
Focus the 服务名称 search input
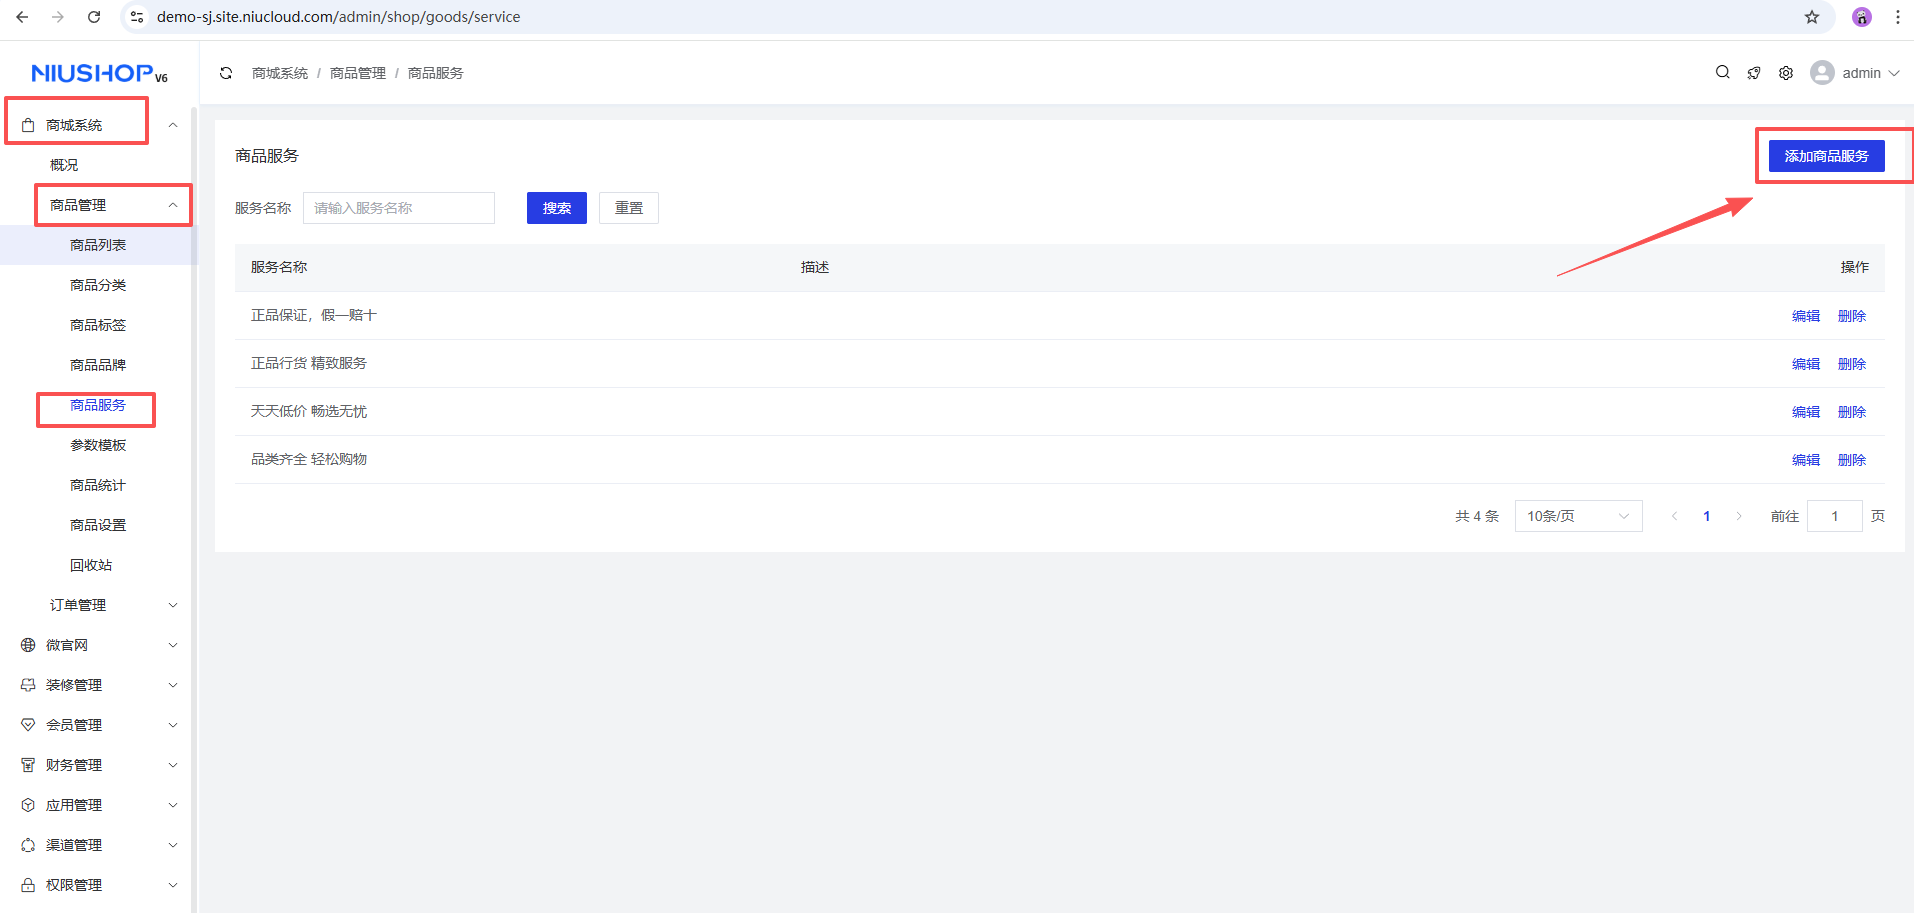[399, 208]
